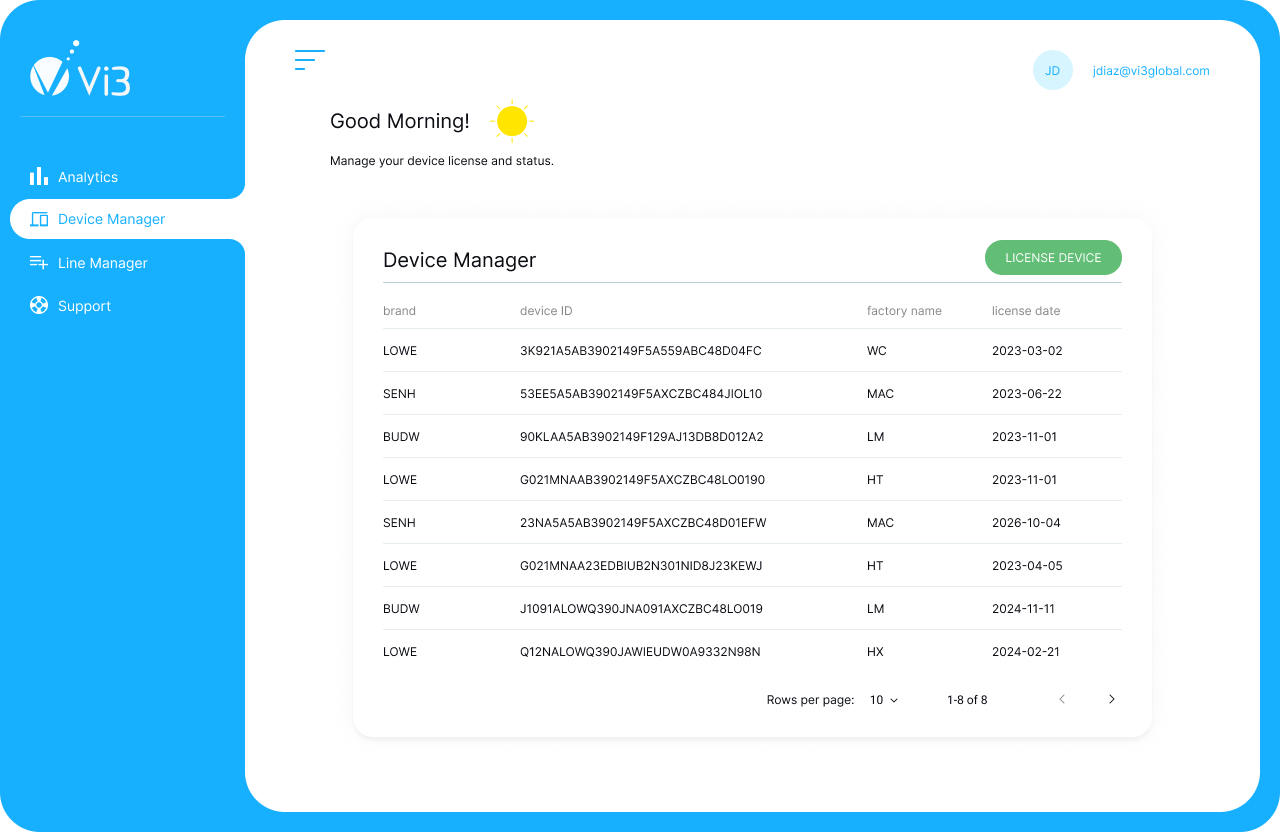Click license date 2023-03-02

pyautogui.click(x=1027, y=351)
